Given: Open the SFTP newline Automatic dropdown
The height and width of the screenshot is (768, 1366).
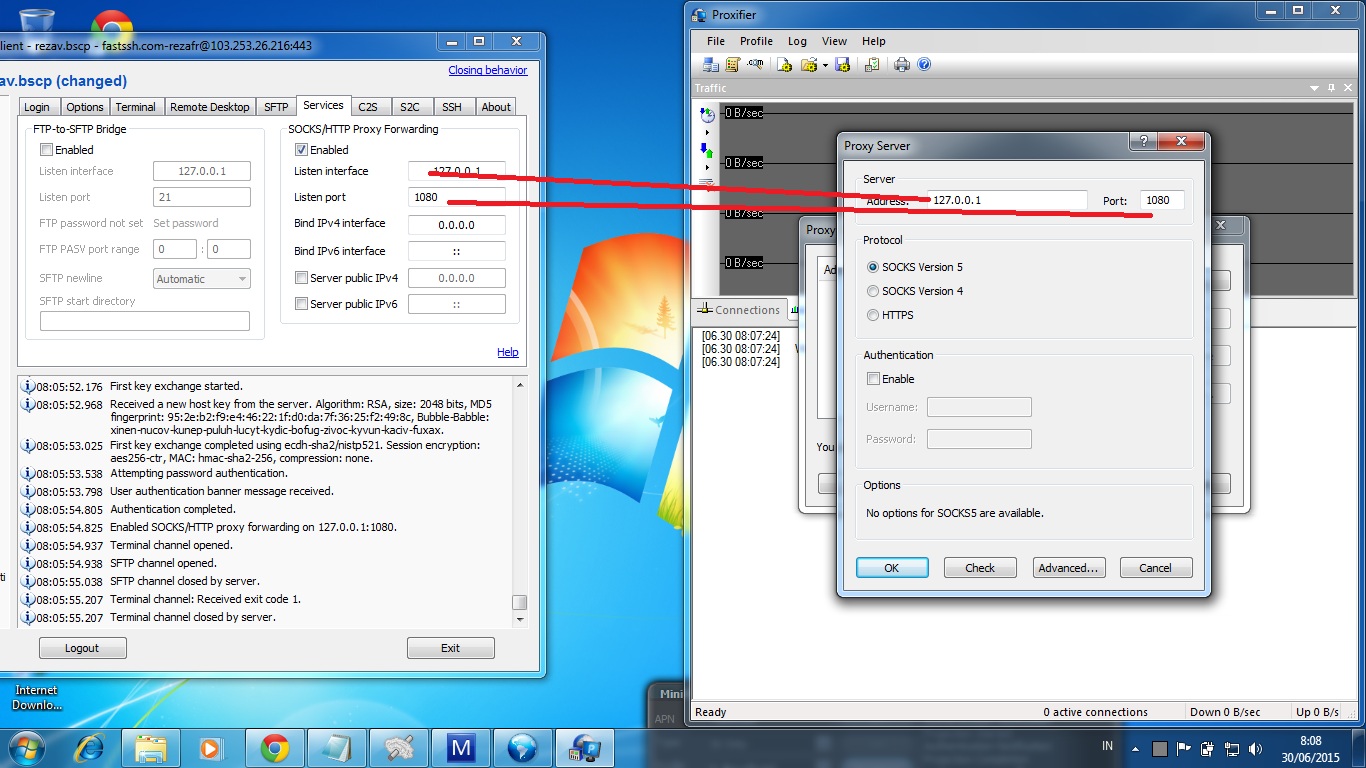Looking at the screenshot, I should pos(201,279).
